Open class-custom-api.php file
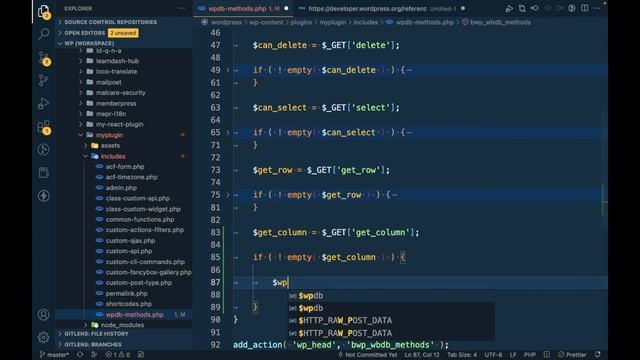Screen dimensions: 640x360 pyautogui.click(x=138, y=198)
